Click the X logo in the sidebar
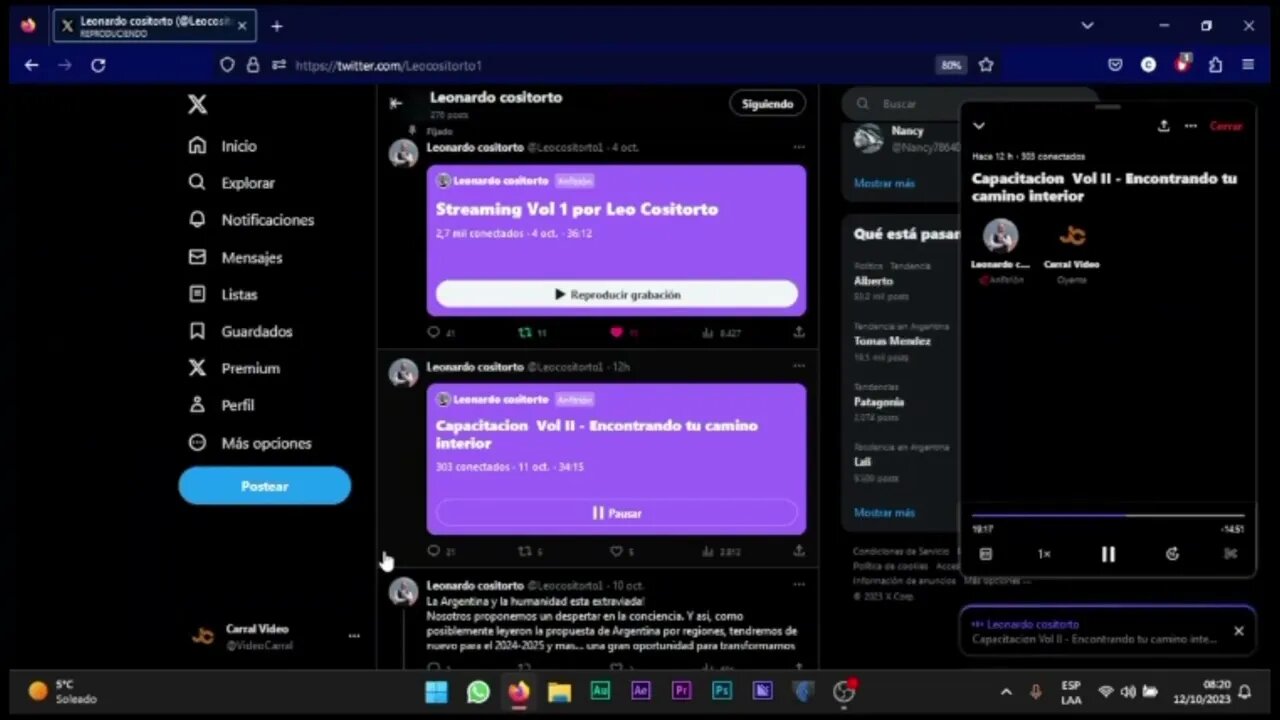1280x720 pixels. tap(198, 104)
